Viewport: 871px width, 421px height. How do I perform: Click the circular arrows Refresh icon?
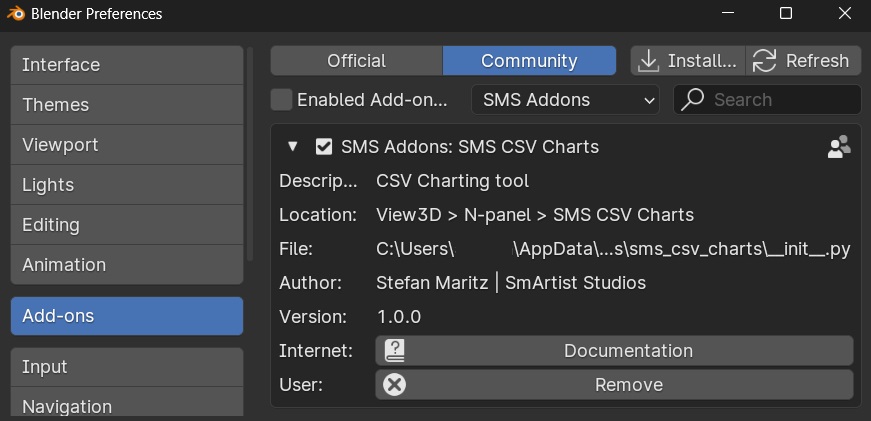click(764, 61)
